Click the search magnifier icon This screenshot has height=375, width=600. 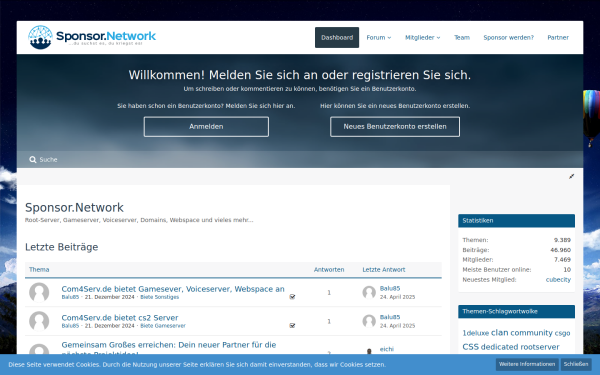[33, 160]
